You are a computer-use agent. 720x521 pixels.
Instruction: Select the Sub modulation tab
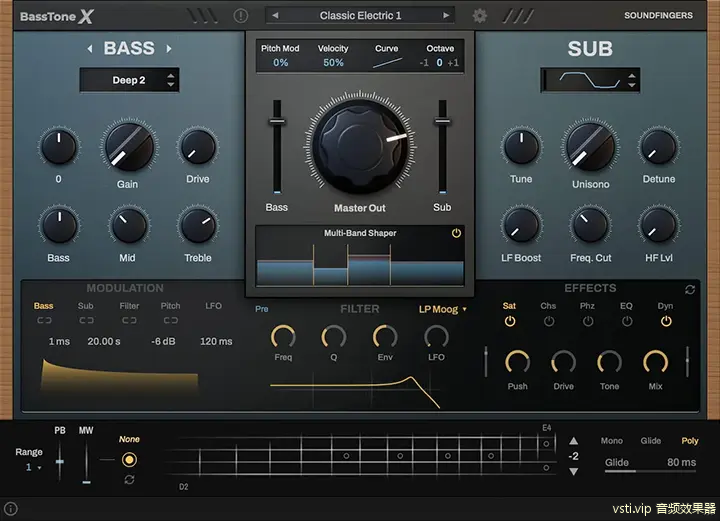coord(85,306)
